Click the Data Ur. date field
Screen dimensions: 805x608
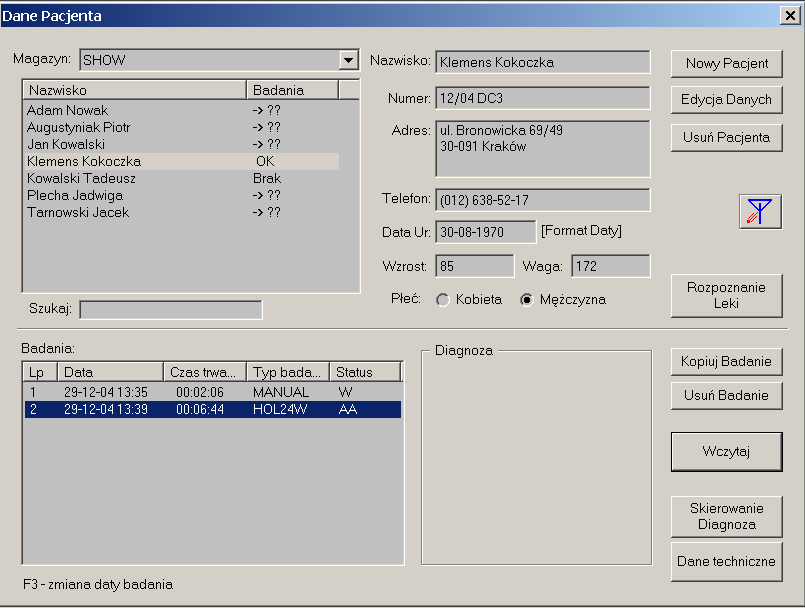(486, 232)
